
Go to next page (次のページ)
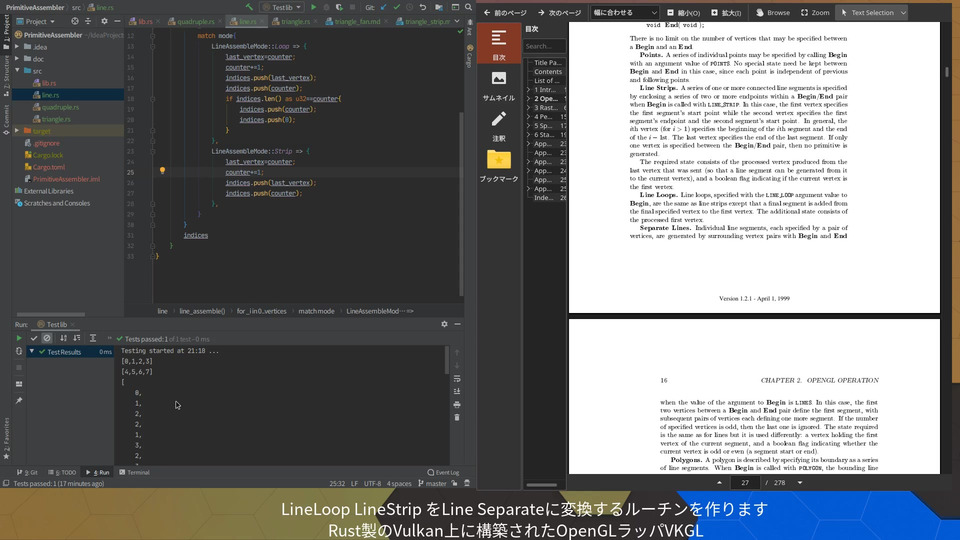pos(559,13)
